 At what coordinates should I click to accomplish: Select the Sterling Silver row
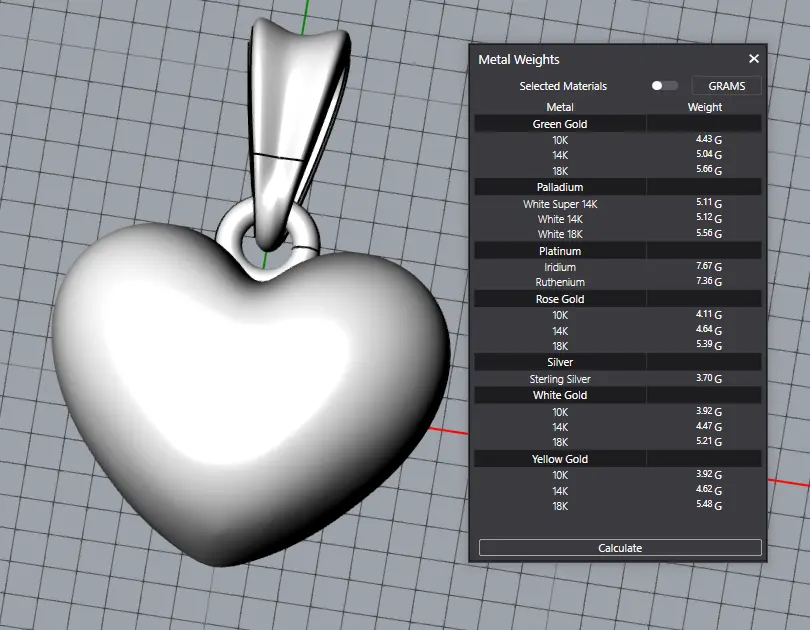pyautogui.click(x=560, y=379)
